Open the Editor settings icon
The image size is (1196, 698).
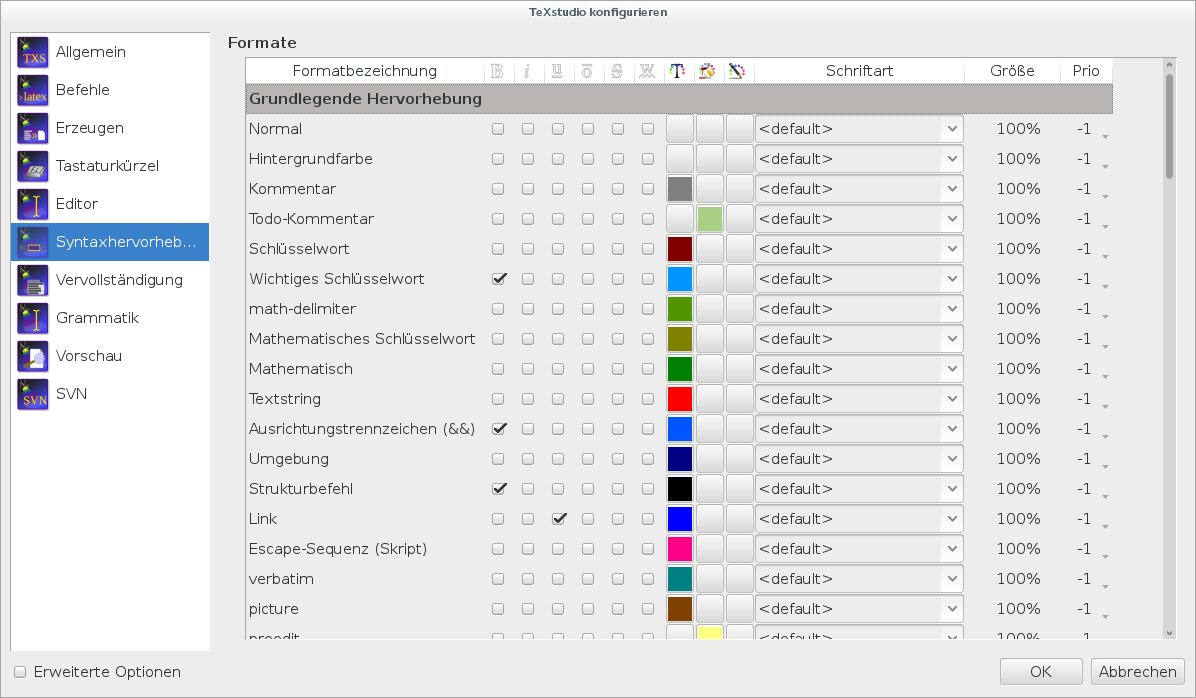click(33, 204)
